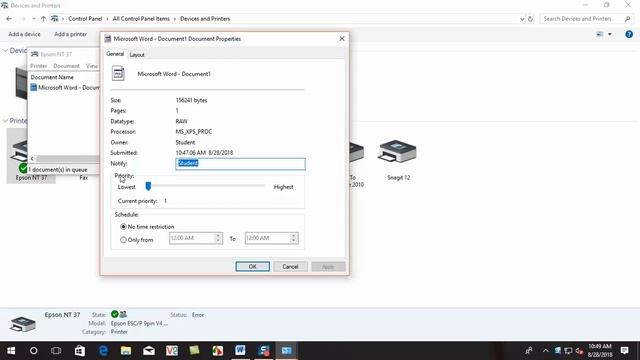Image resolution: width=640 pixels, height=360 pixels.
Task: Select the Only from schedule option
Action: click(x=137, y=240)
